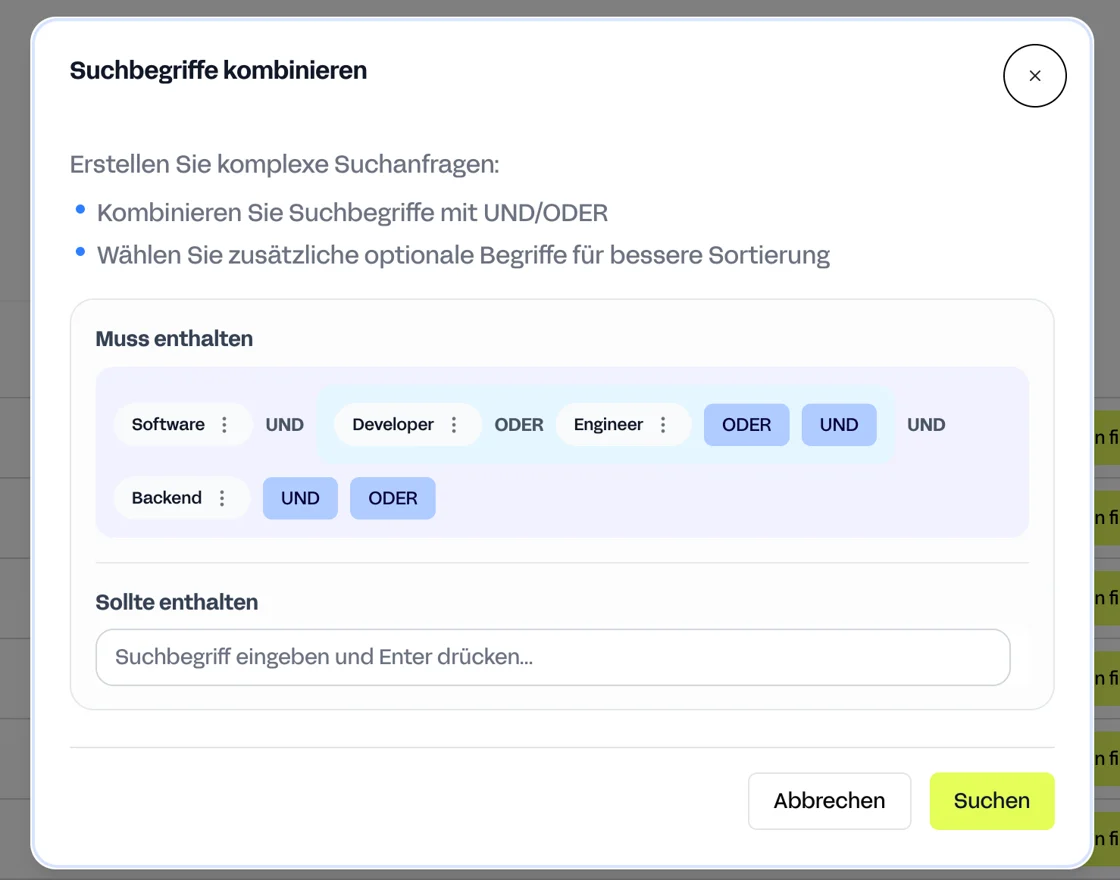The width and height of the screenshot is (1120, 880).
Task: Select the Software search term chip
Action: (x=168, y=425)
